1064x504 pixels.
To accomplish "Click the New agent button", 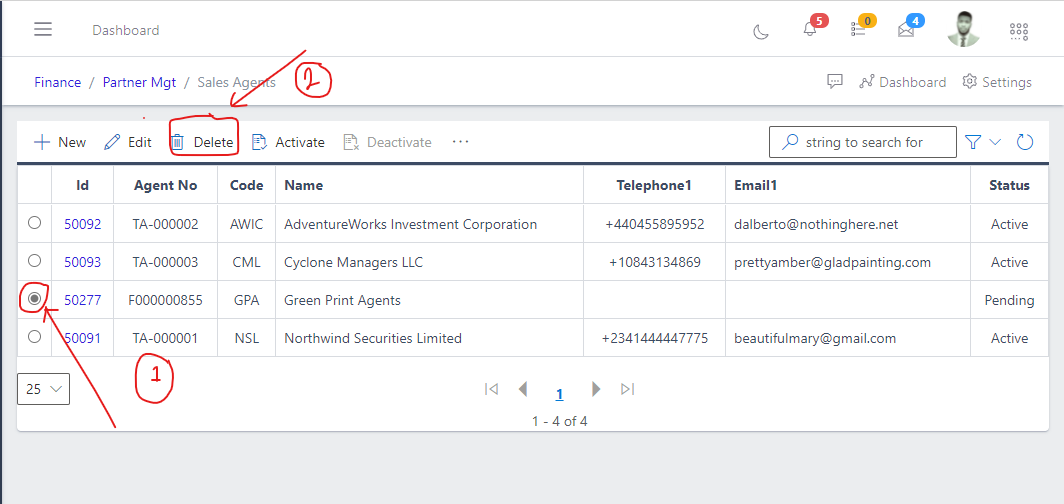I will click(60, 142).
